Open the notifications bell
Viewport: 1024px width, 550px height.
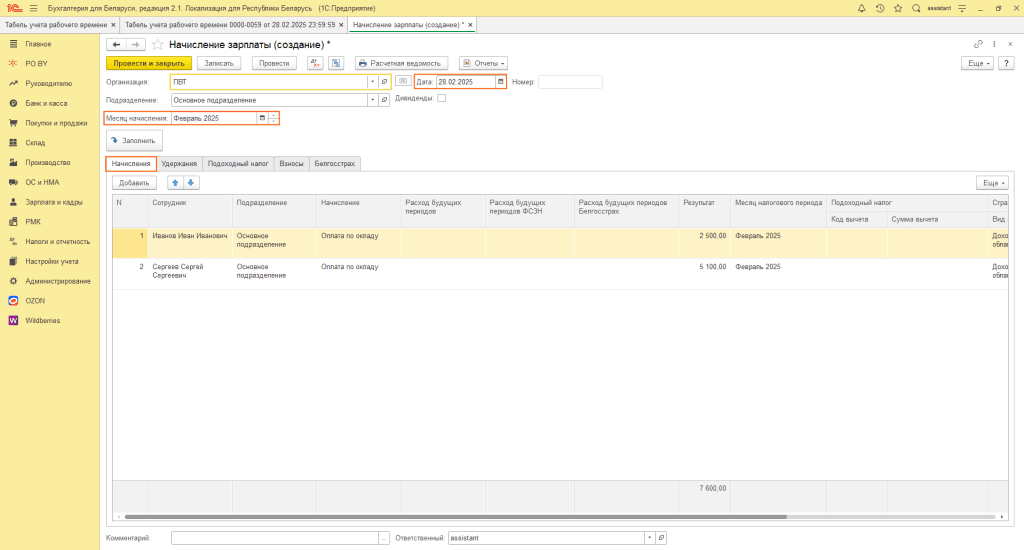pyautogui.click(x=861, y=8)
